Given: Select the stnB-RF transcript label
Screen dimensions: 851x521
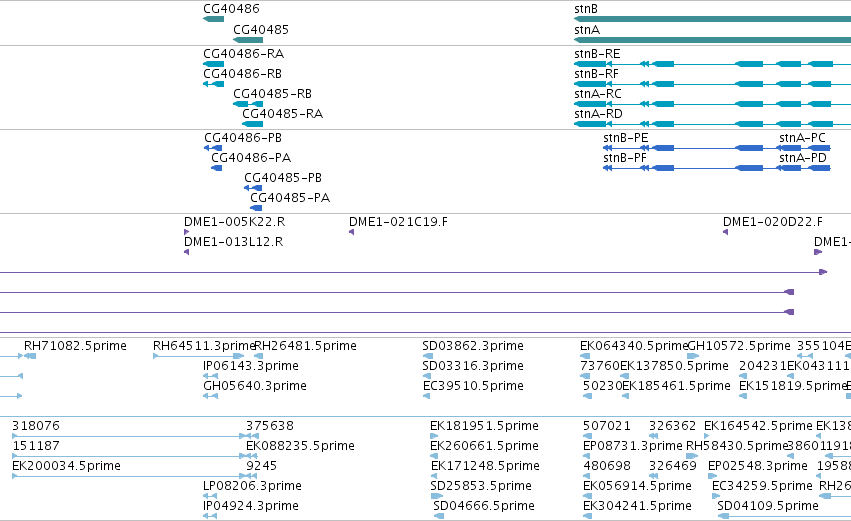Looking at the screenshot, I should click(x=596, y=74).
